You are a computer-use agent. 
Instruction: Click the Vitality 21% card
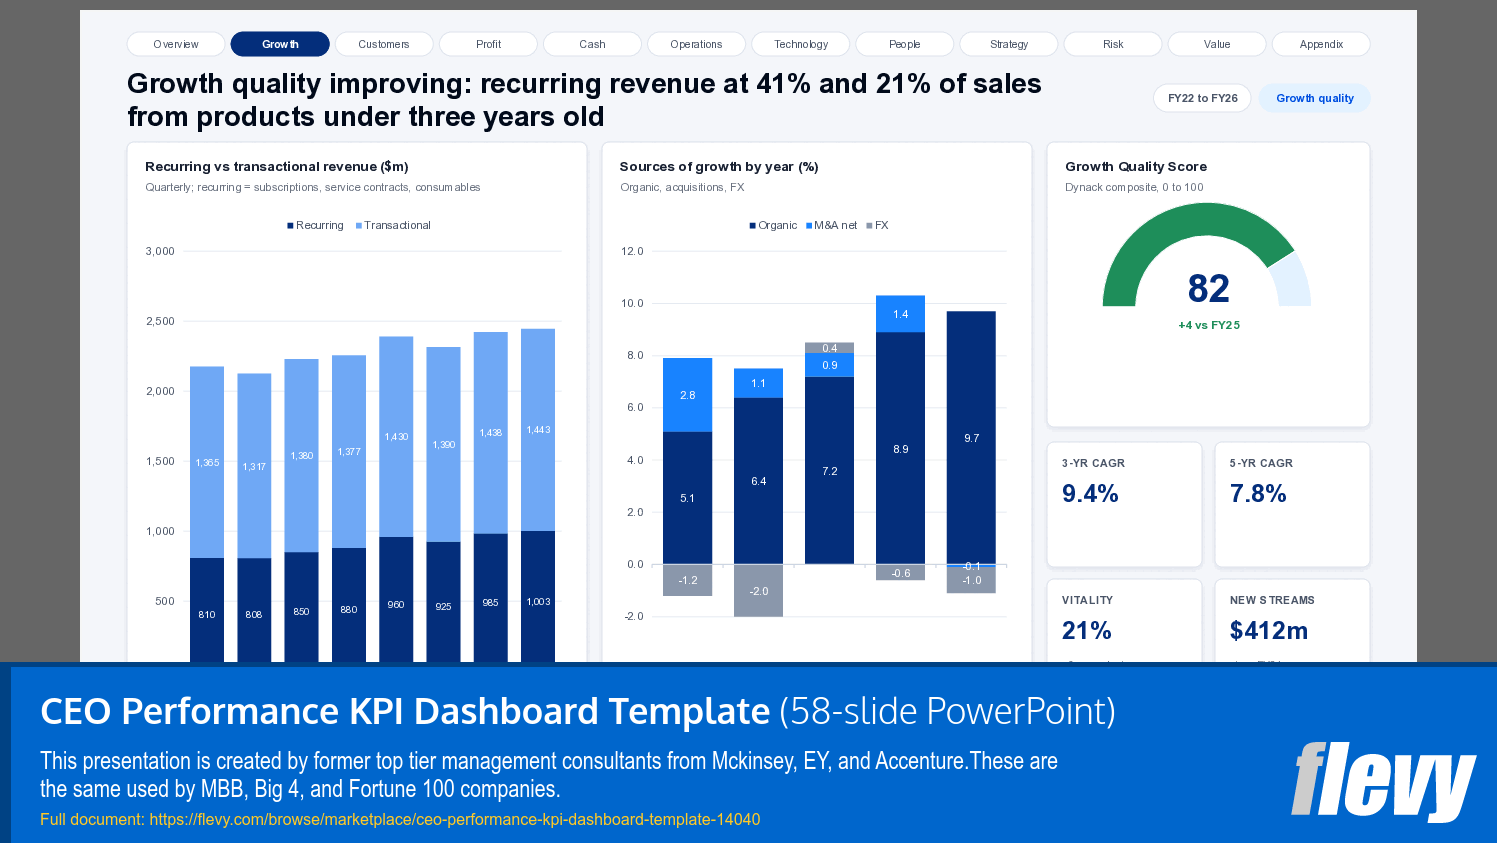coord(1124,620)
